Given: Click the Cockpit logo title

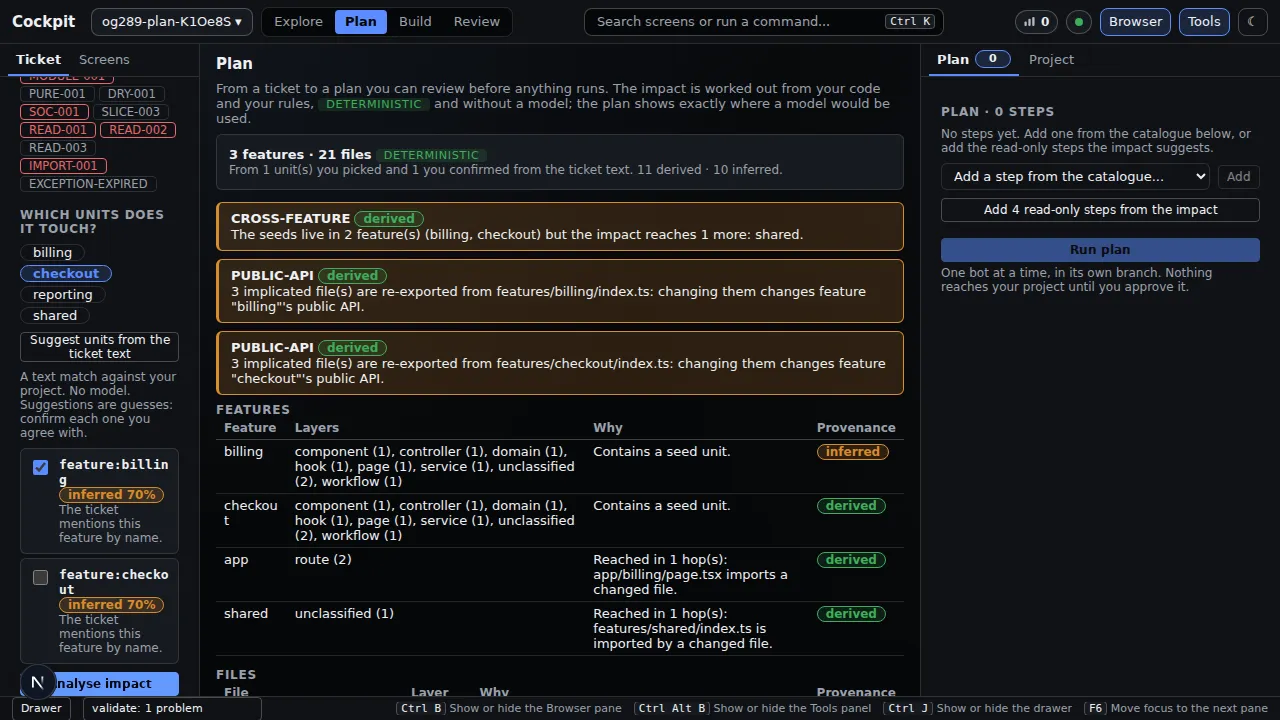Looking at the screenshot, I should click(x=43, y=21).
